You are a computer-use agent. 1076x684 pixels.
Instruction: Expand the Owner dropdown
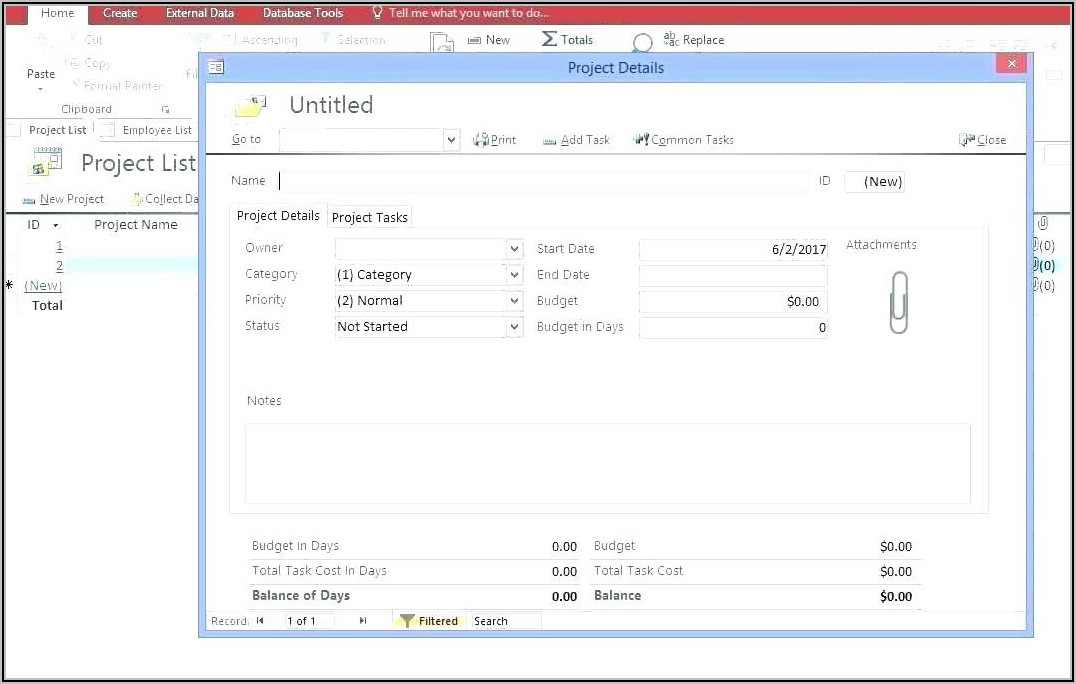tap(514, 249)
